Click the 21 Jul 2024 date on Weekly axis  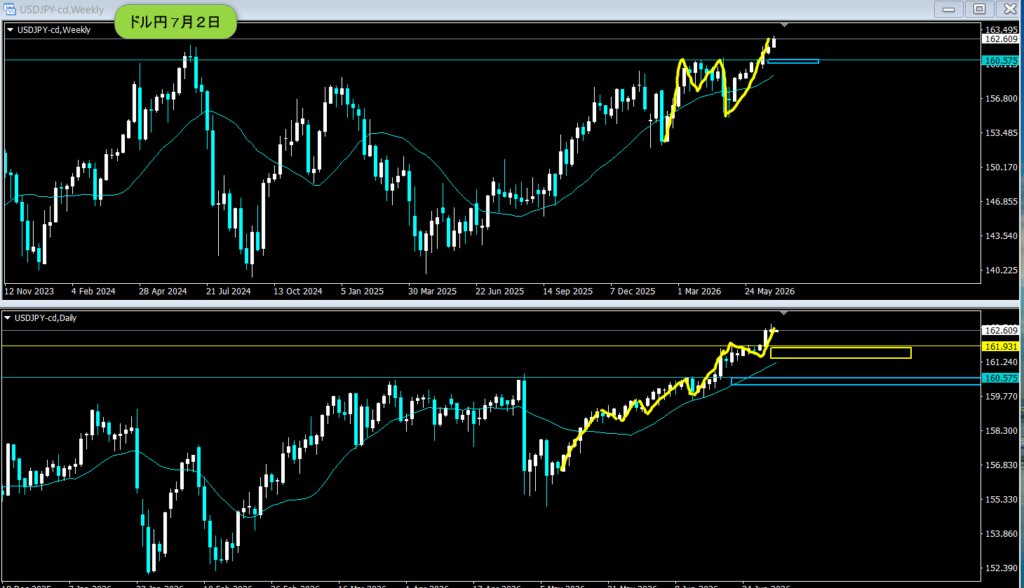click(229, 291)
